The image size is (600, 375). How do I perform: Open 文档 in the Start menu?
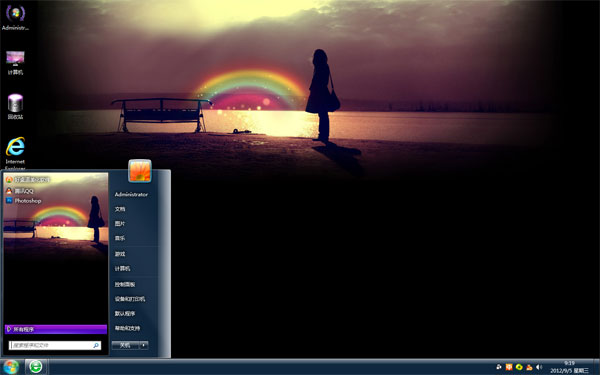tap(120, 209)
